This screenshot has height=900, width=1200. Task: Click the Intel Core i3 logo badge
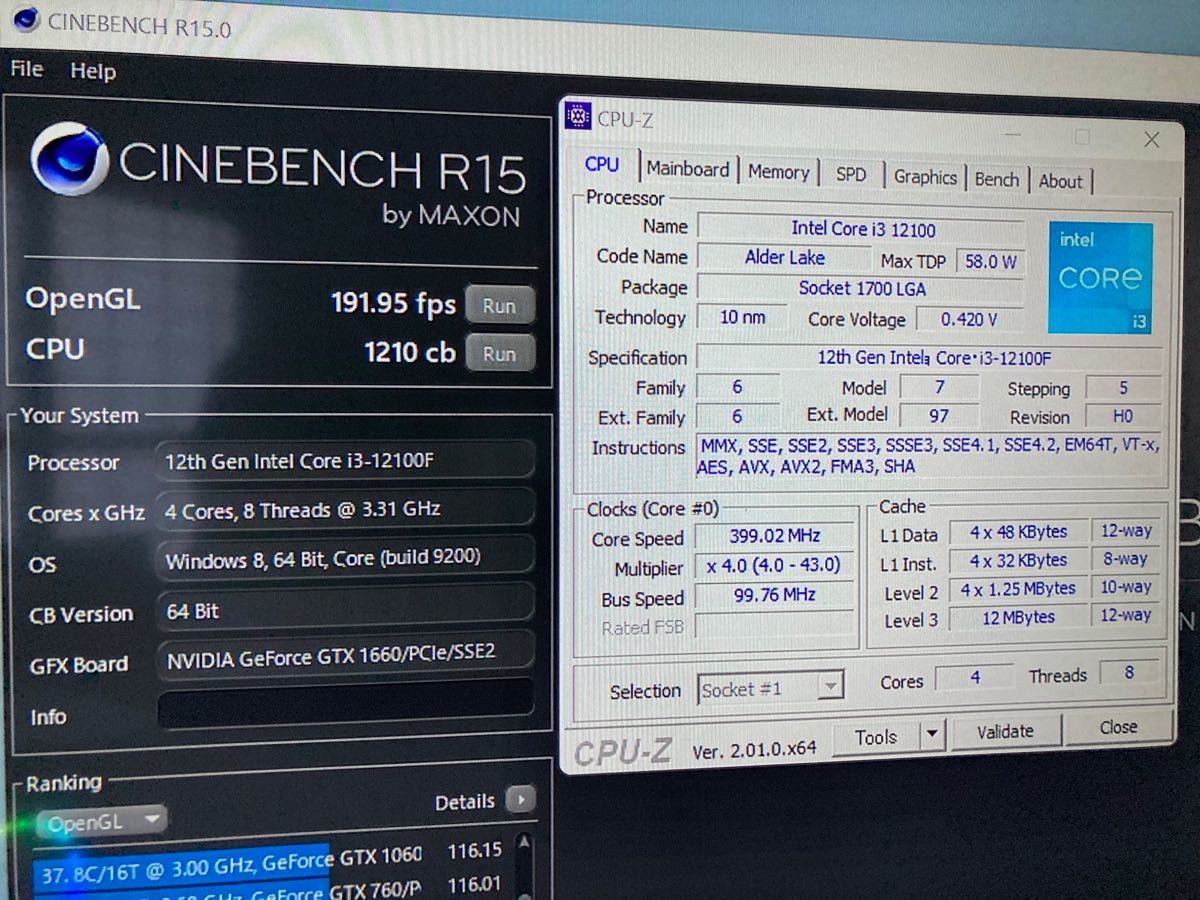point(1100,278)
